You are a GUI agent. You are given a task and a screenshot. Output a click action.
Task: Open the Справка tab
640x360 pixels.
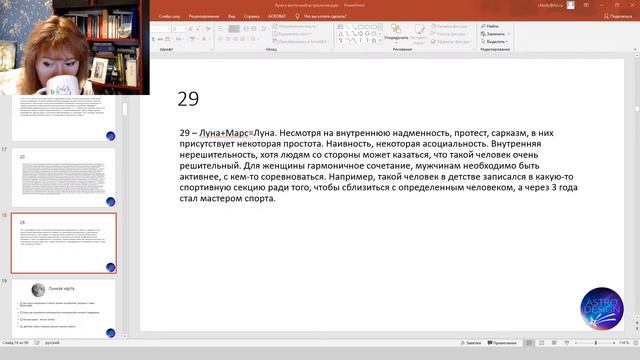tap(251, 16)
